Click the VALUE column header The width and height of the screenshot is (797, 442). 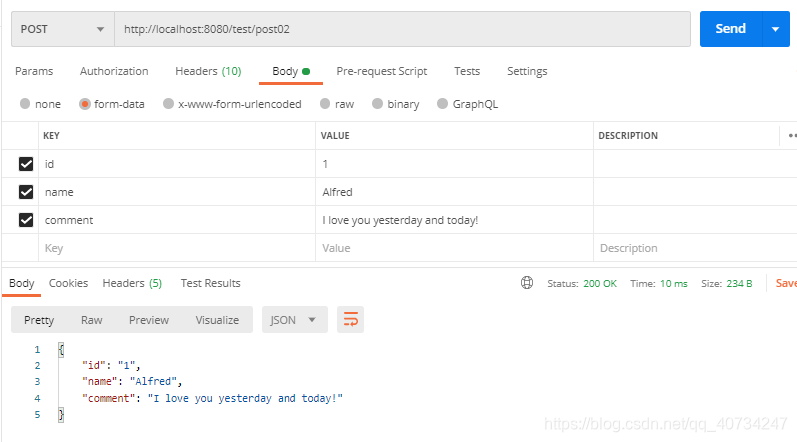(x=335, y=136)
